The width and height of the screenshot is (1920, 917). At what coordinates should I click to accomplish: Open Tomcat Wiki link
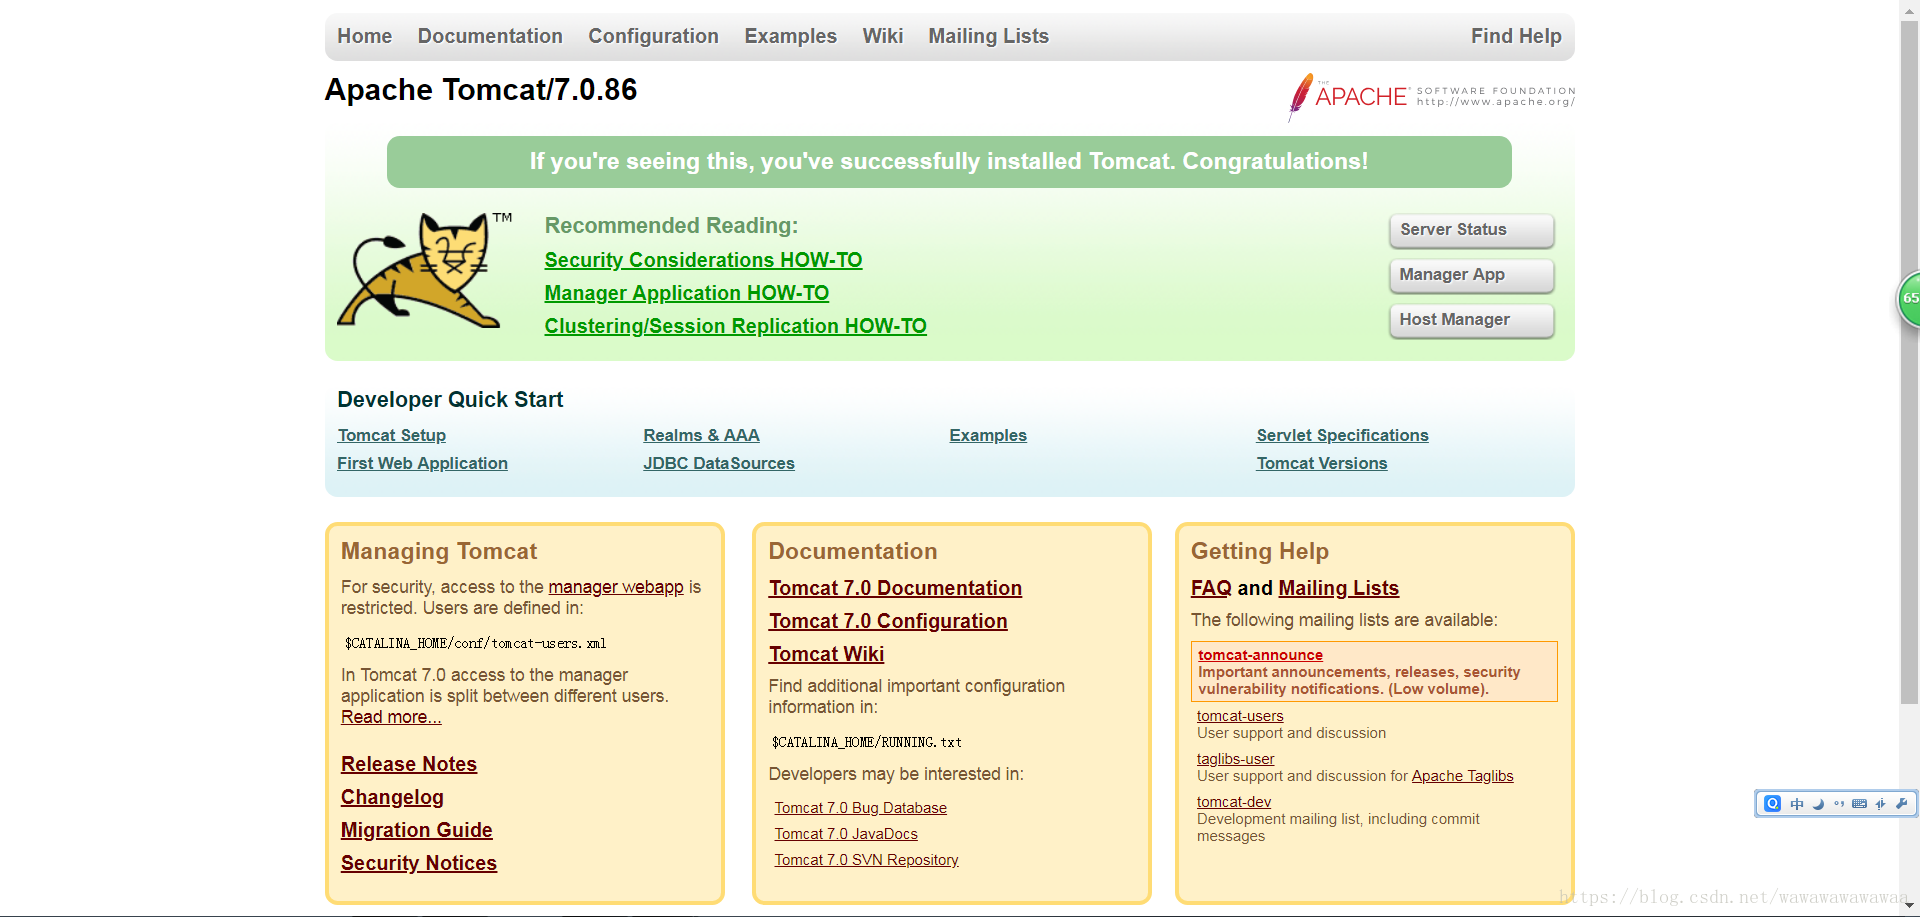(x=826, y=654)
